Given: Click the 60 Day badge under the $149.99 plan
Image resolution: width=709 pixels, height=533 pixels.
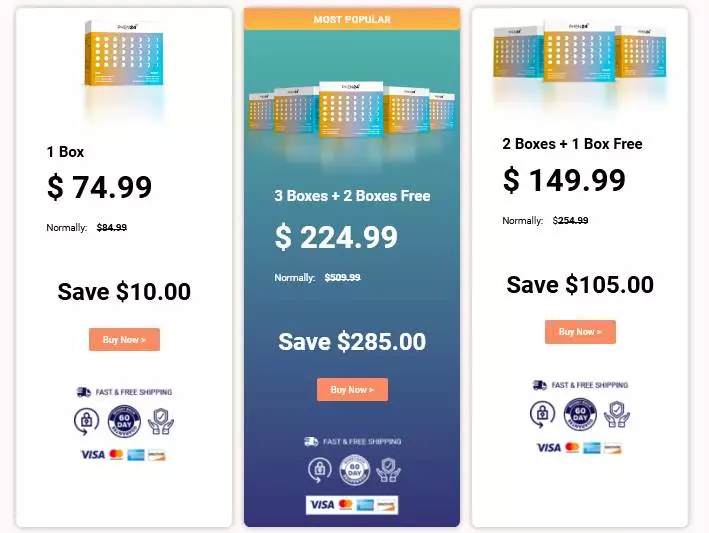Looking at the screenshot, I should (x=580, y=415).
